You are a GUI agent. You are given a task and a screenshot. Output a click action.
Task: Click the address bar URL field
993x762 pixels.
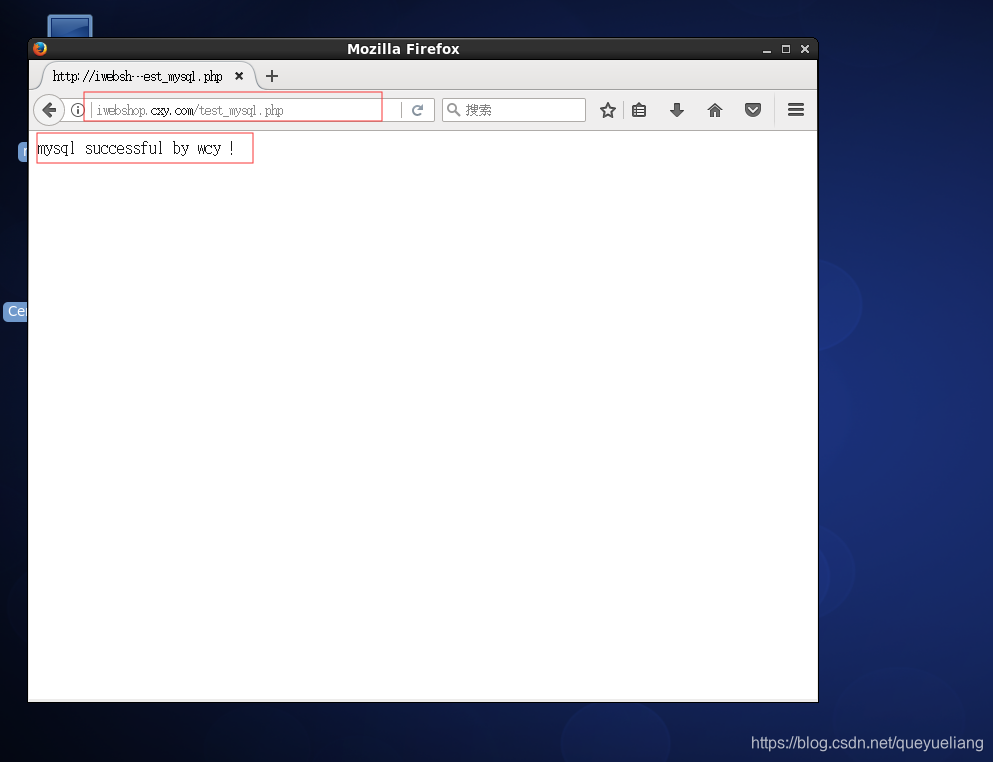click(x=247, y=110)
